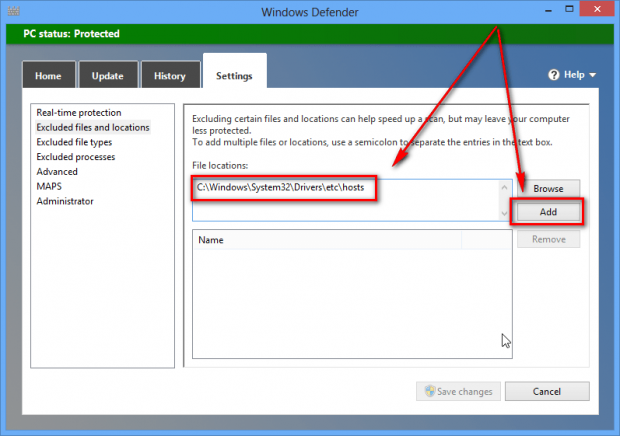The width and height of the screenshot is (620, 436).
Task: Click the Help question mark icon
Action: click(554, 75)
